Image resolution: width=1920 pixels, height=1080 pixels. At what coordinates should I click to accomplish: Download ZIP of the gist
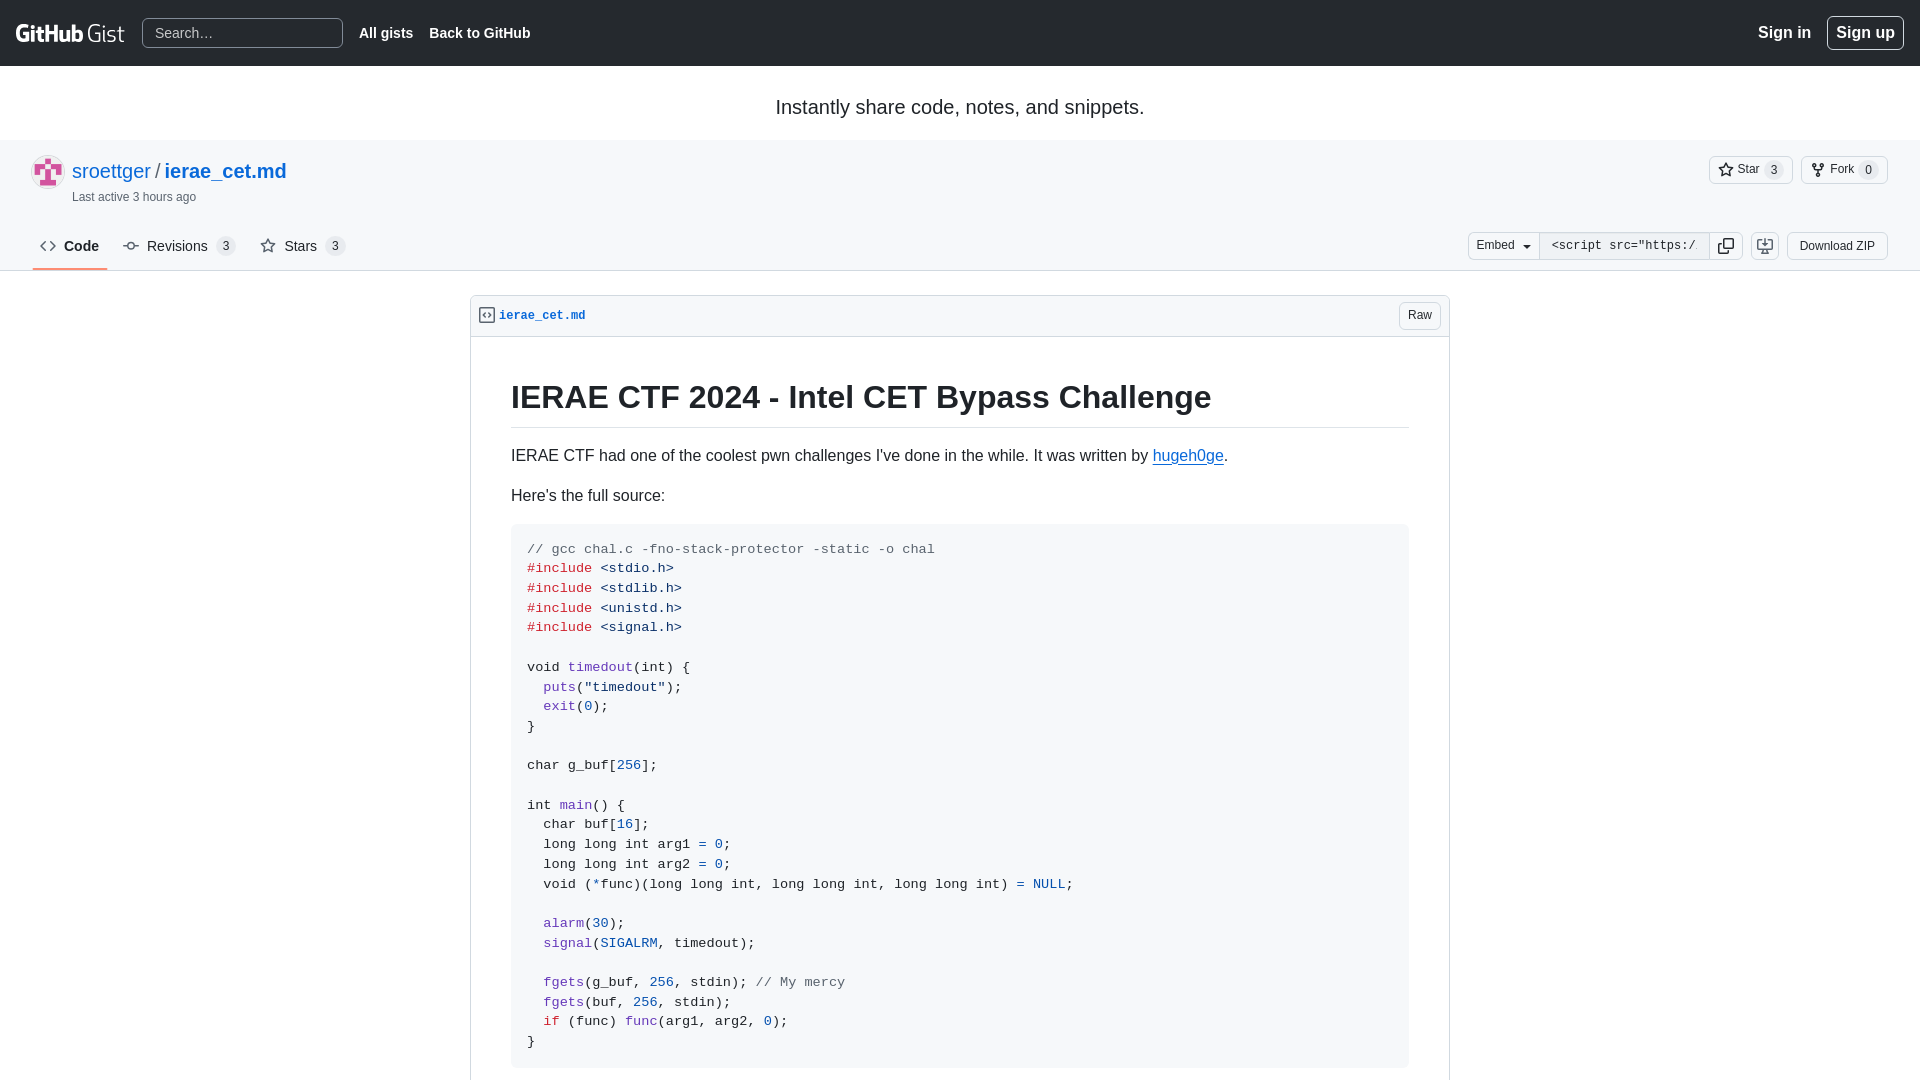(1837, 246)
